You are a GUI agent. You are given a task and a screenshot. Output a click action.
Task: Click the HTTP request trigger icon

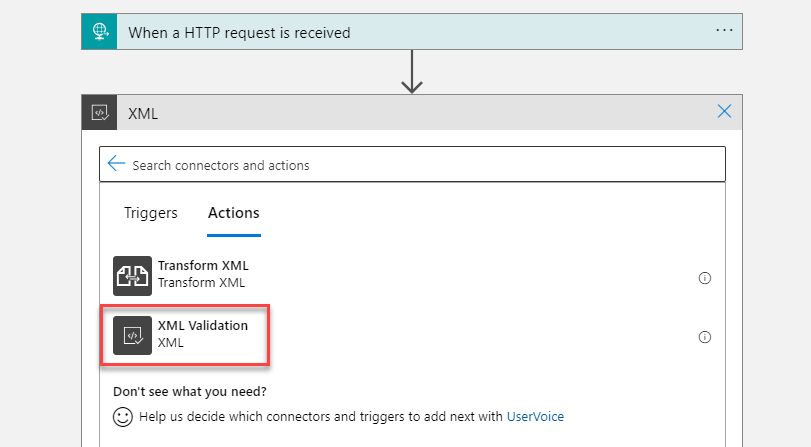click(99, 32)
